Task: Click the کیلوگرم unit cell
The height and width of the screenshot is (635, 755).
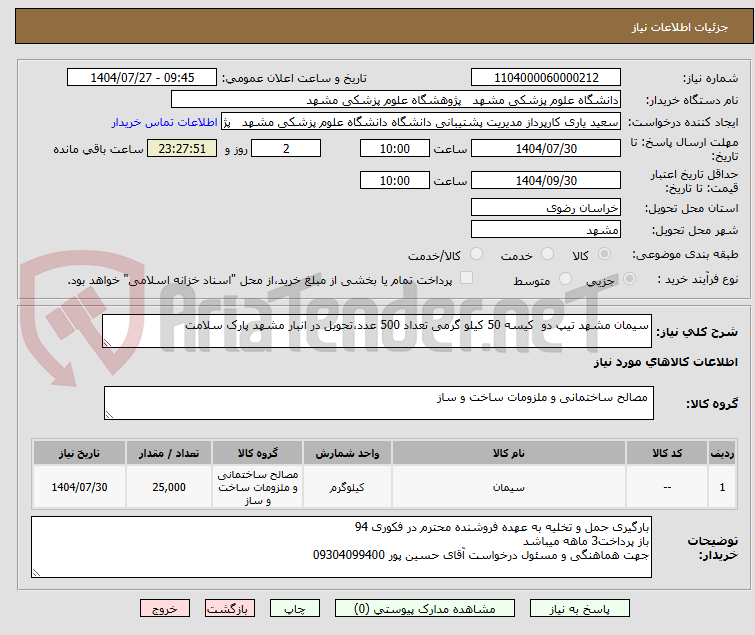Action: coord(347,487)
